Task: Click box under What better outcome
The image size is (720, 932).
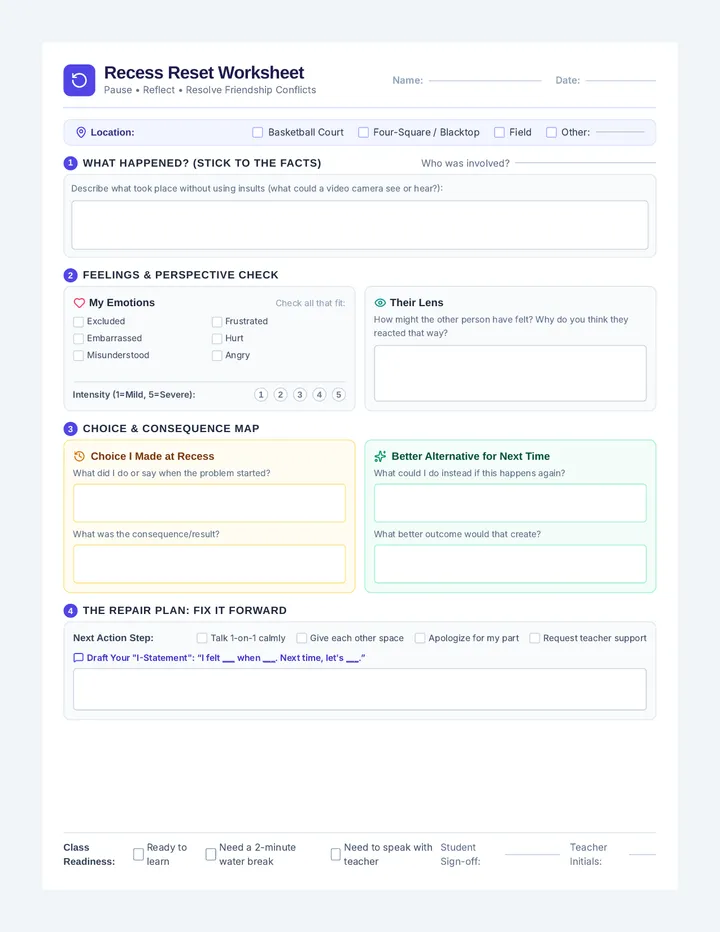Action: point(510,563)
